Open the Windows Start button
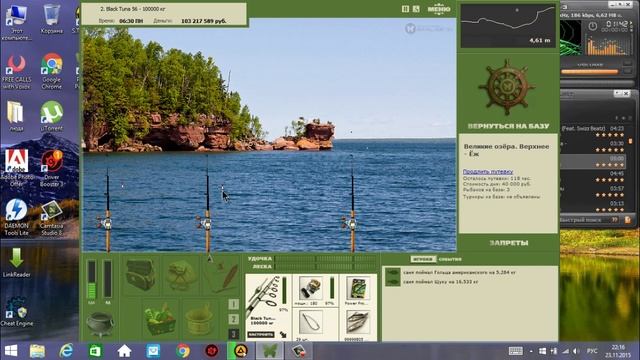 (x=11, y=351)
